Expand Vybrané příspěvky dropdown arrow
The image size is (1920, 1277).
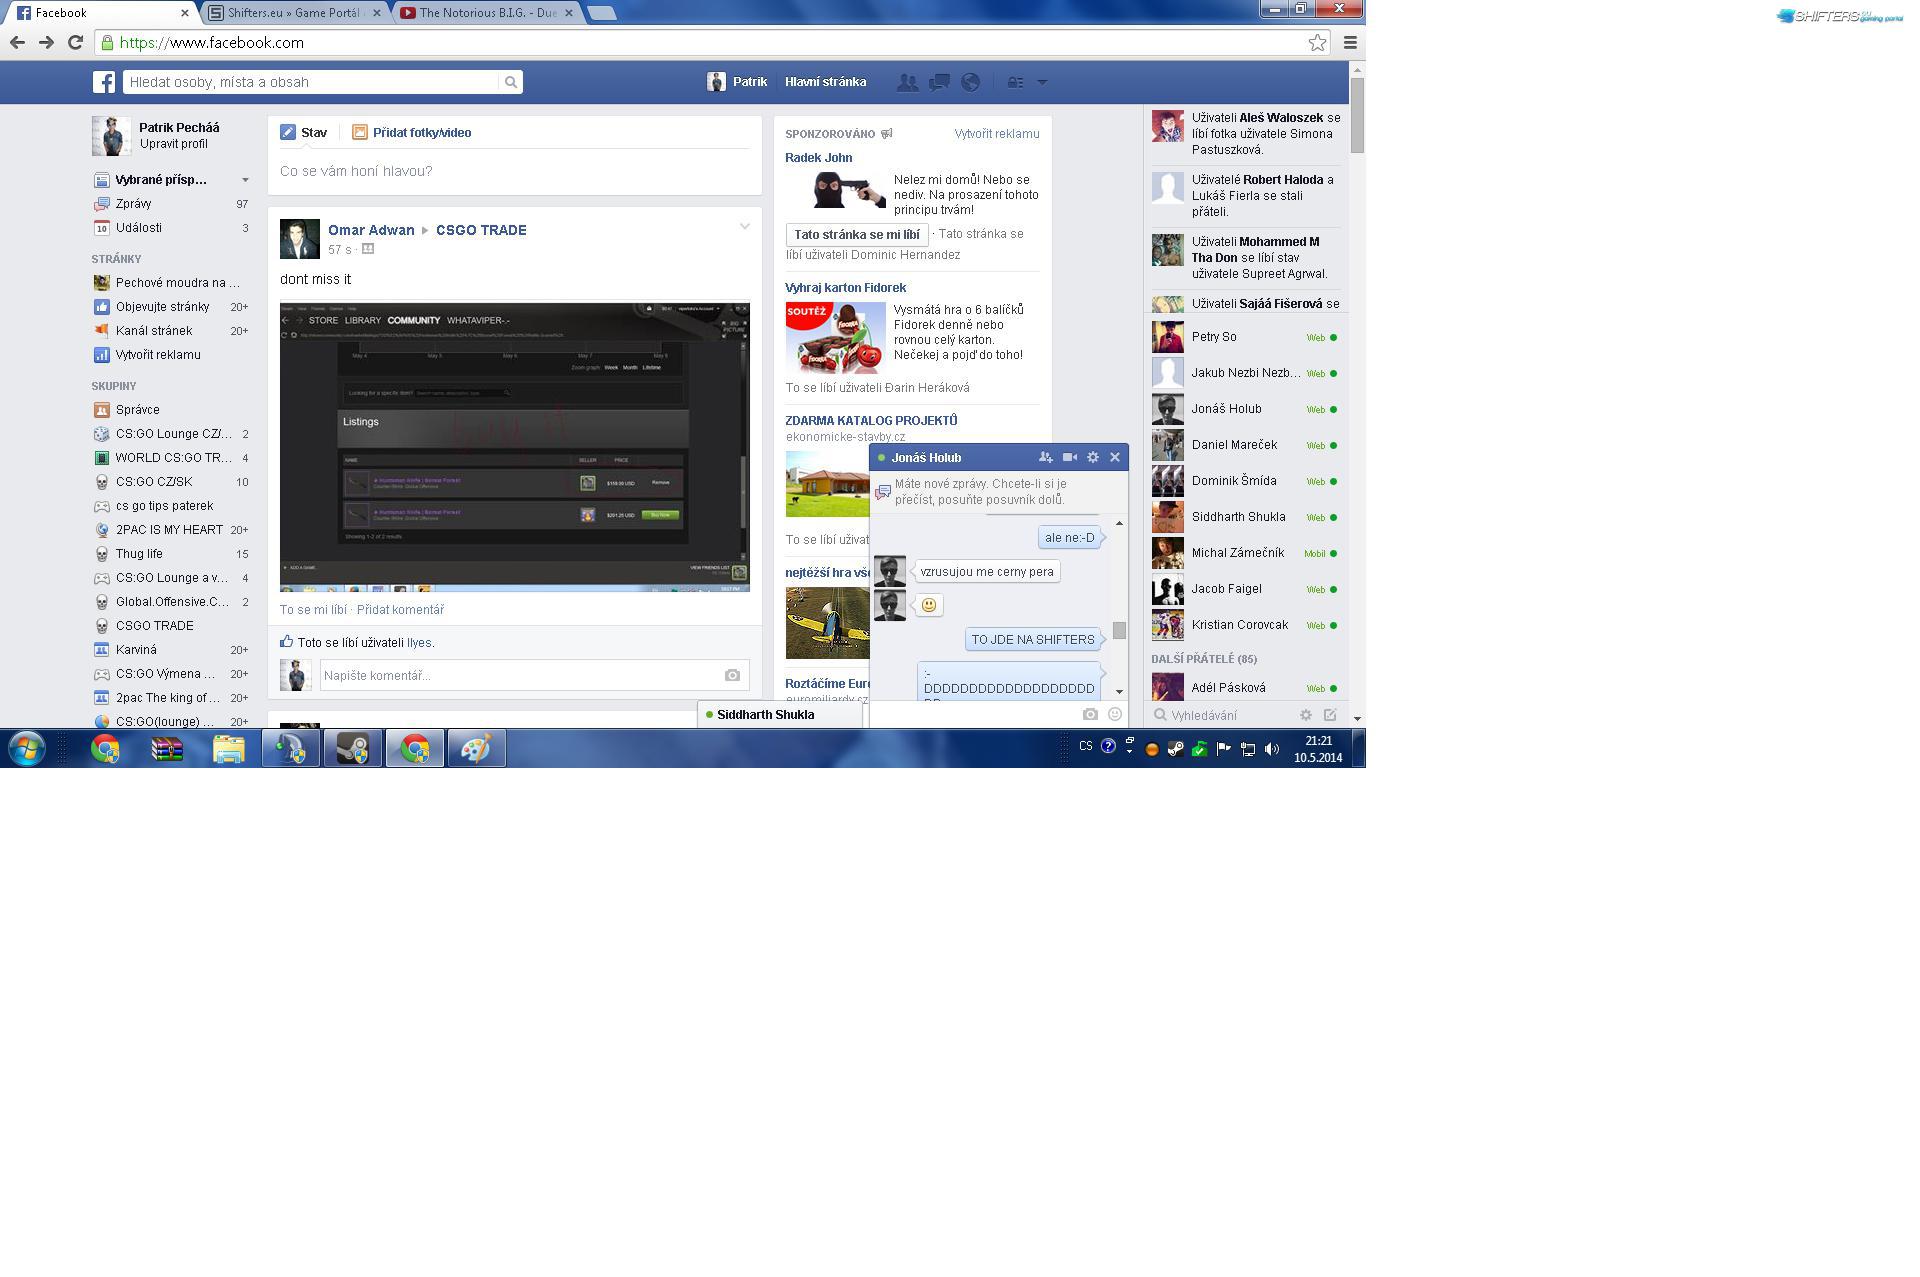245,180
